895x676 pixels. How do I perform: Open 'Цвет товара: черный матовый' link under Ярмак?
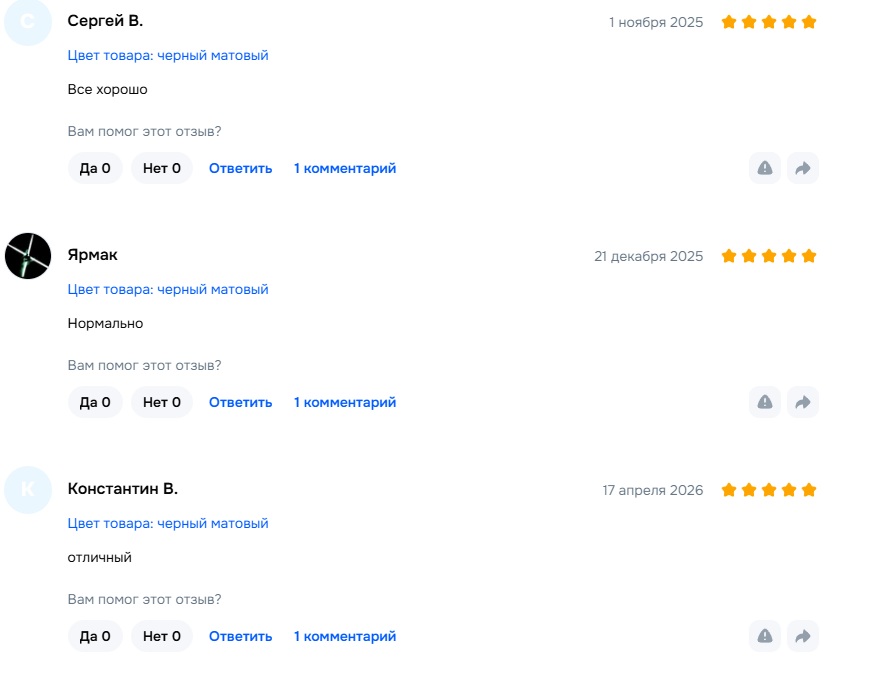[168, 289]
